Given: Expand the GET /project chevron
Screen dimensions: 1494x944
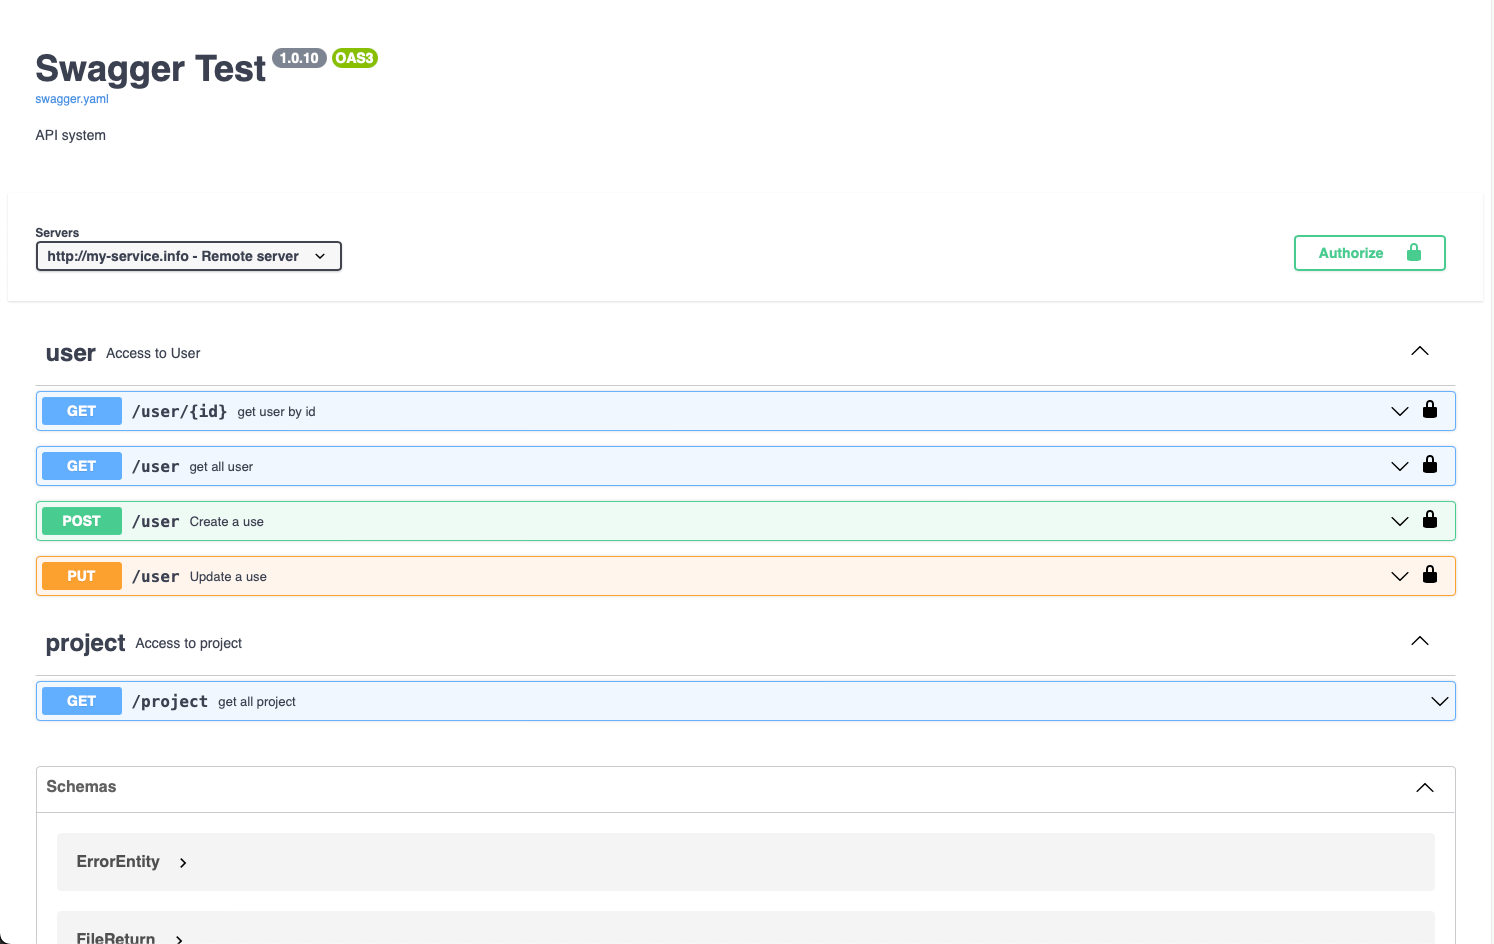Looking at the screenshot, I should click(x=1440, y=701).
